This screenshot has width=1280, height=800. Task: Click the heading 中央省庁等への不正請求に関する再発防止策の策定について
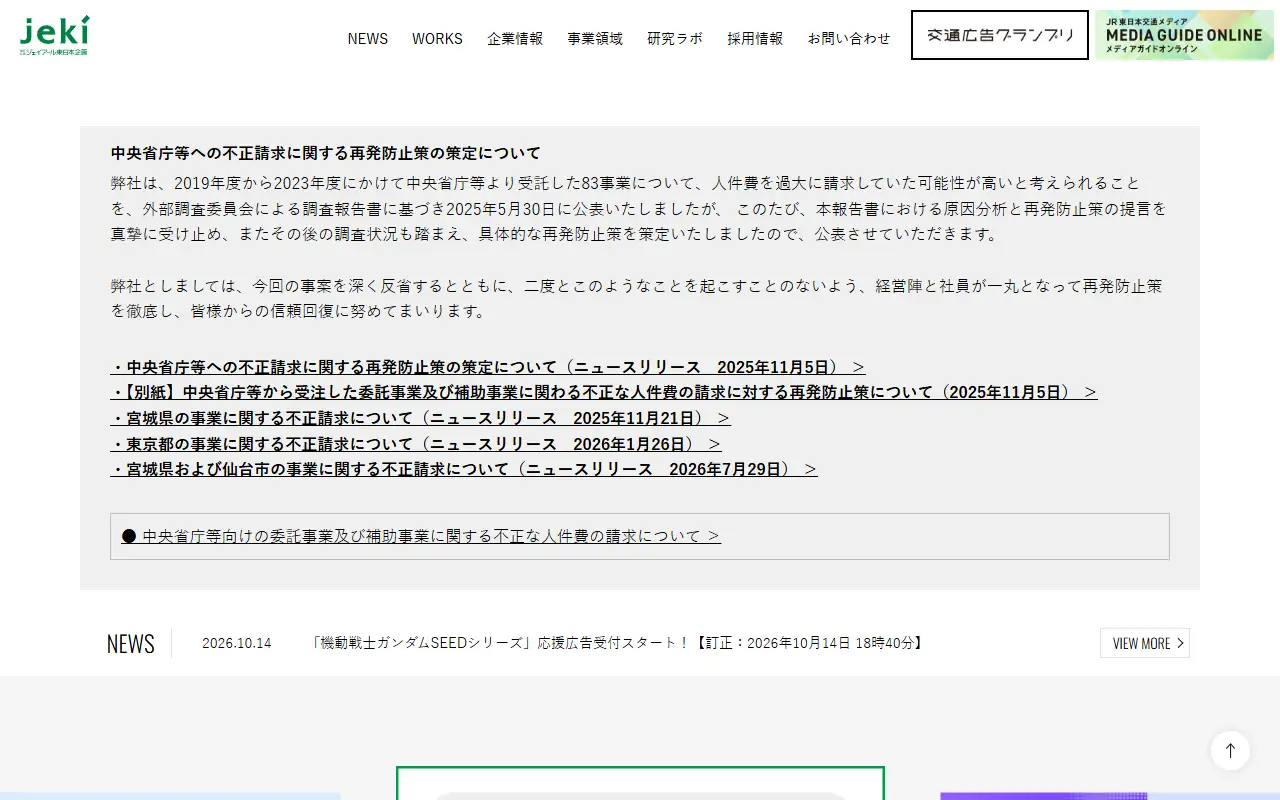tap(326, 153)
